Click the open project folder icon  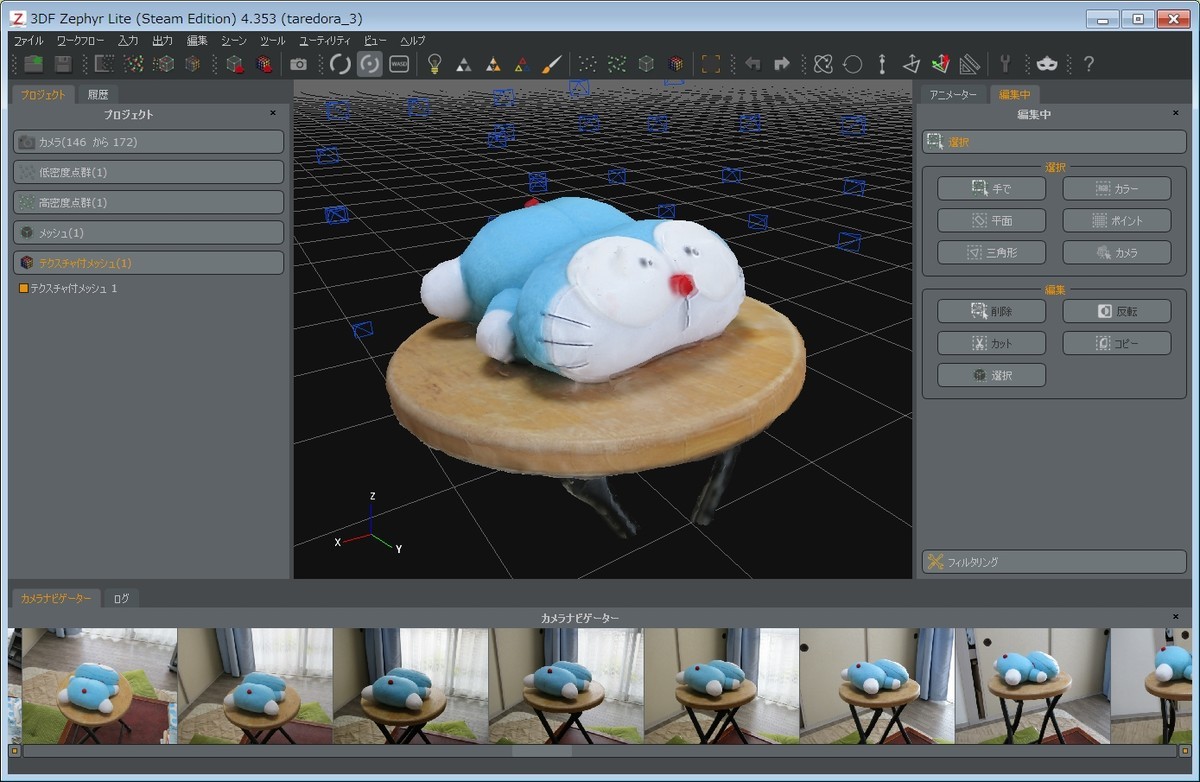pos(33,64)
